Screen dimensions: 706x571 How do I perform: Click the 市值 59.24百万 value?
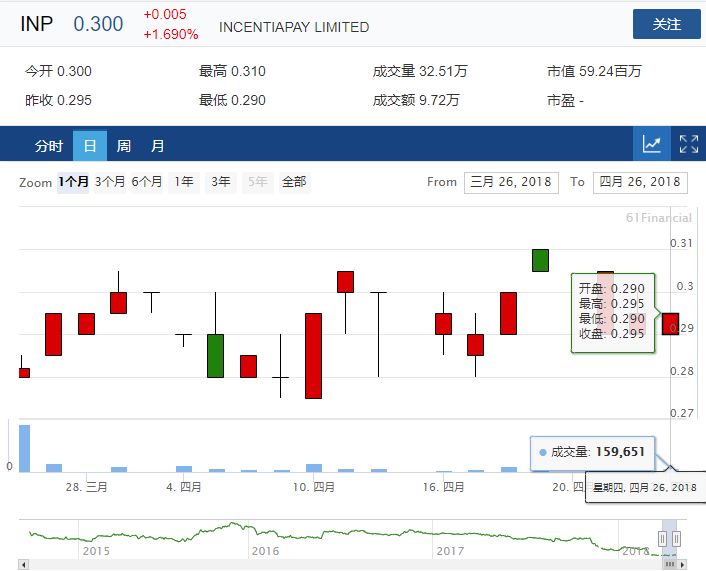[594, 71]
